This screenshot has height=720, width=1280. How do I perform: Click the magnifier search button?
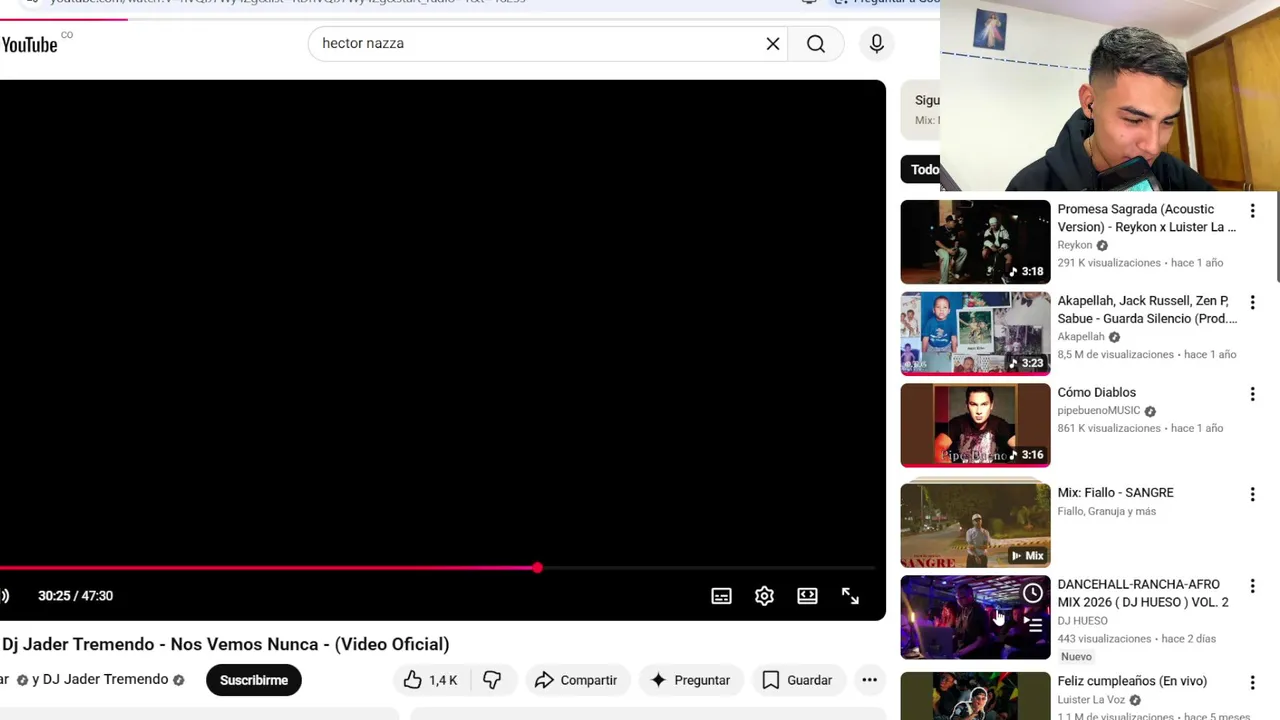816,44
